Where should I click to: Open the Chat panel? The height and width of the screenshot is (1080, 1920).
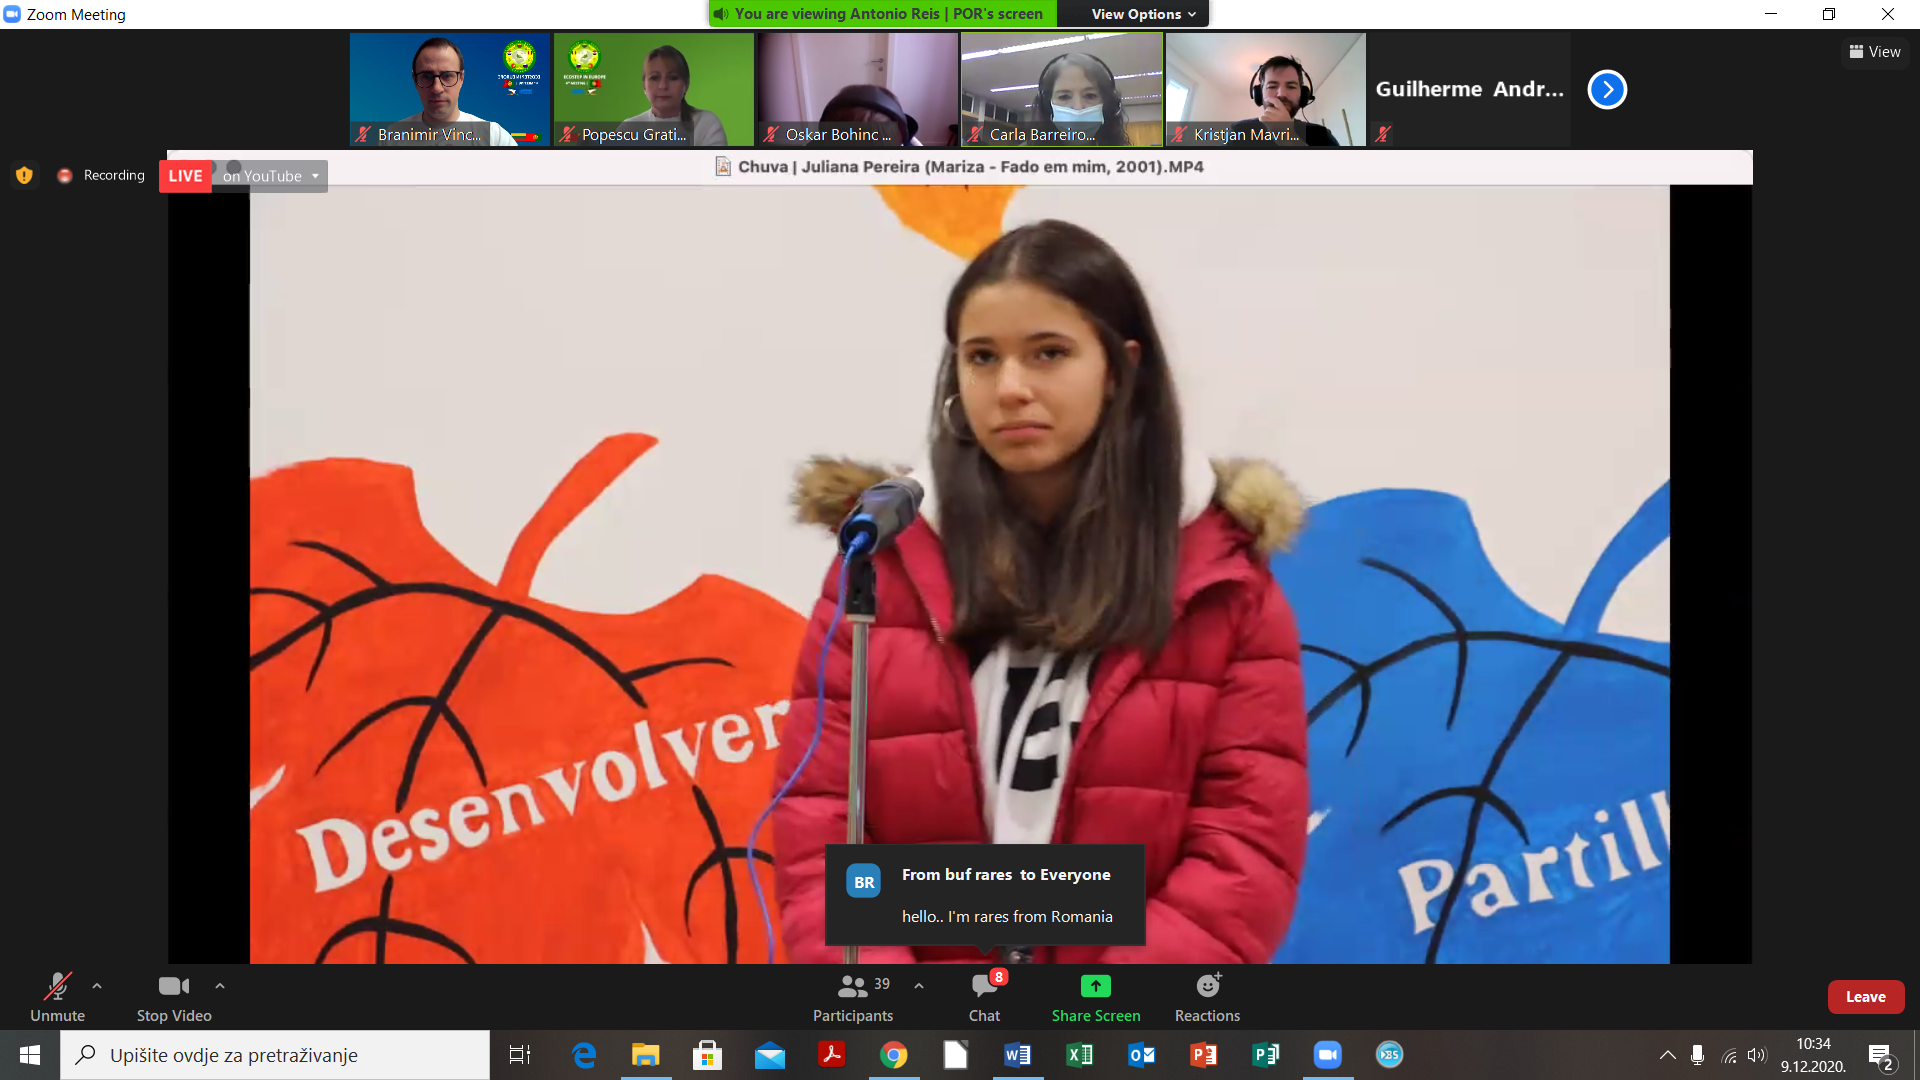coord(984,997)
